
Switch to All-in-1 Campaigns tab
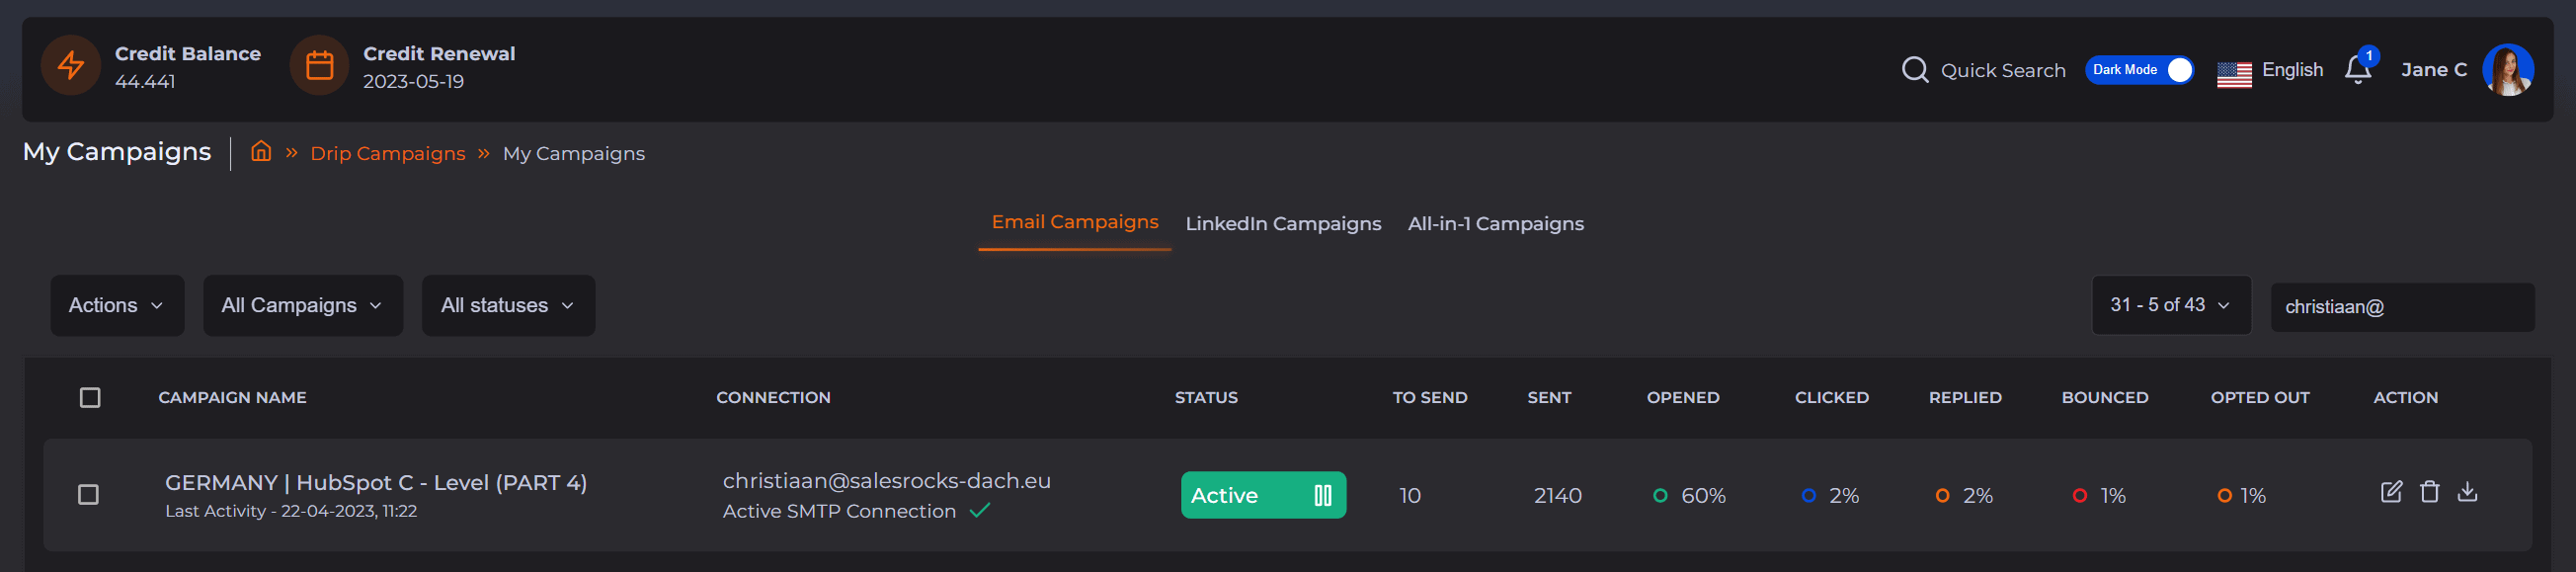1495,224
